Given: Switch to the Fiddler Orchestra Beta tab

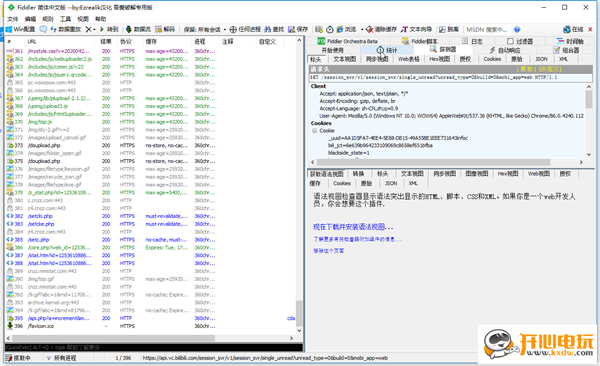Looking at the screenshot, I should [347, 41].
